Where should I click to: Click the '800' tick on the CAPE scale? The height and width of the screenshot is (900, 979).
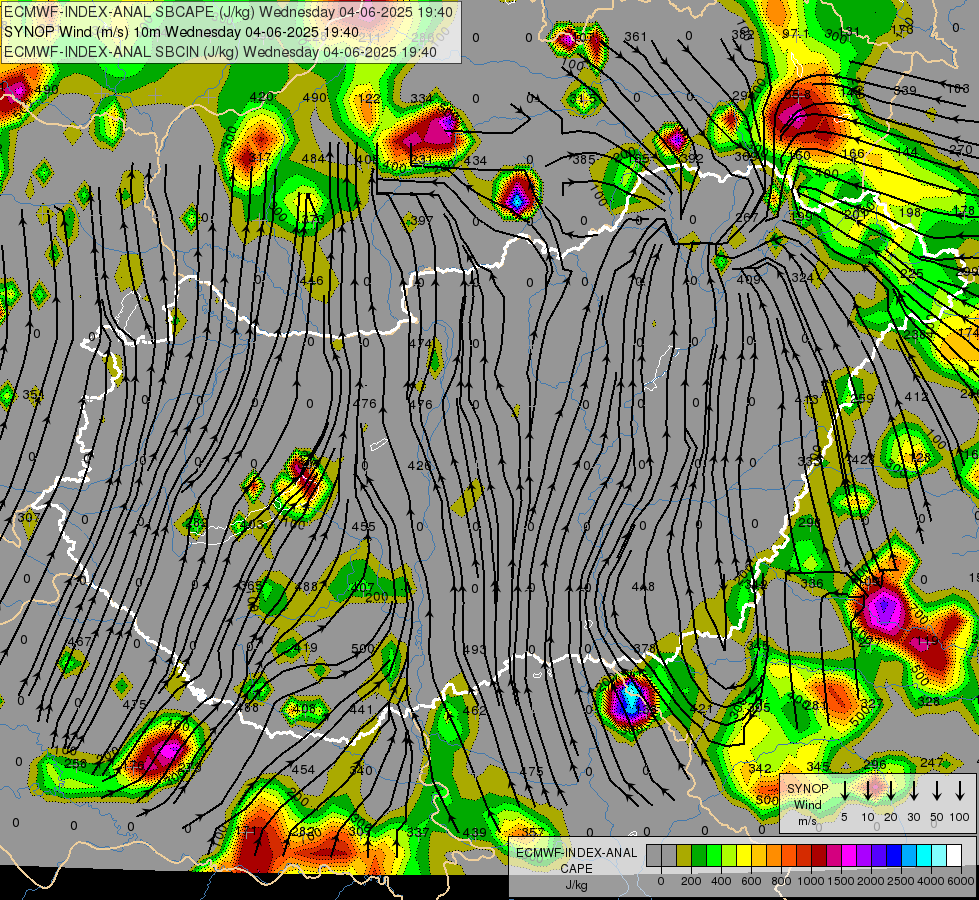point(781,881)
